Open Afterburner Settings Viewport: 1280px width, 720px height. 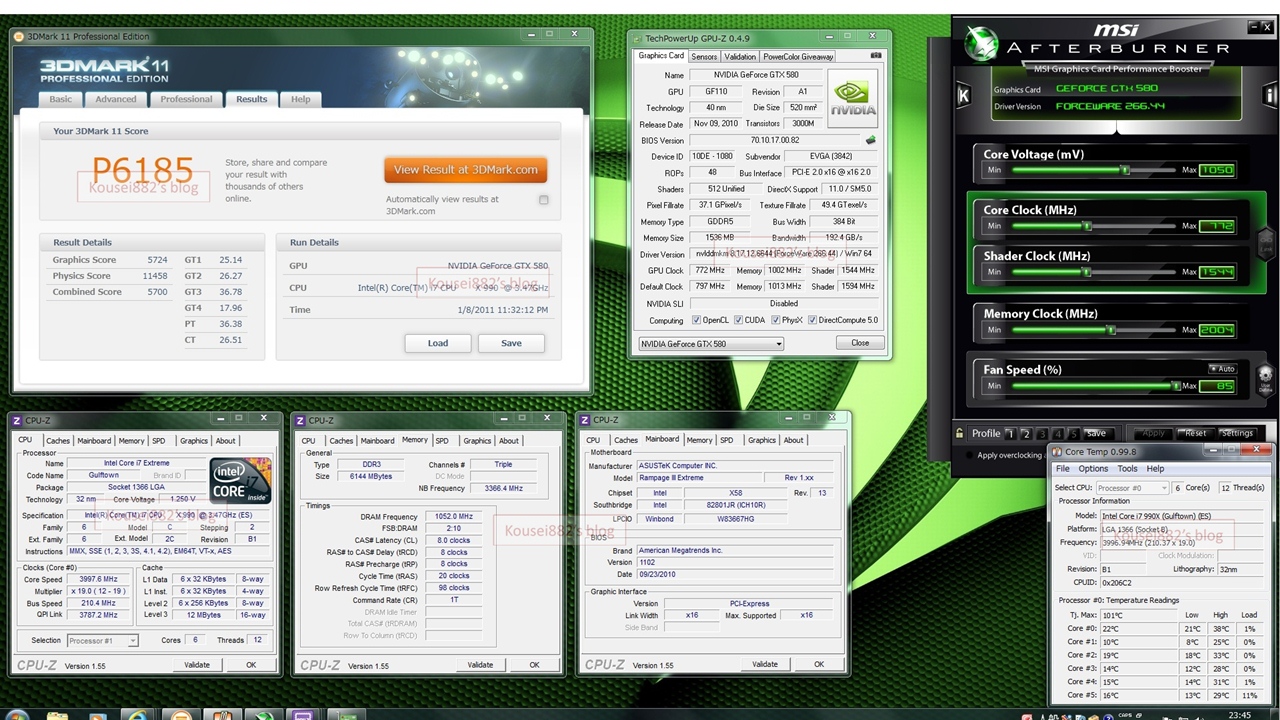(x=1237, y=433)
